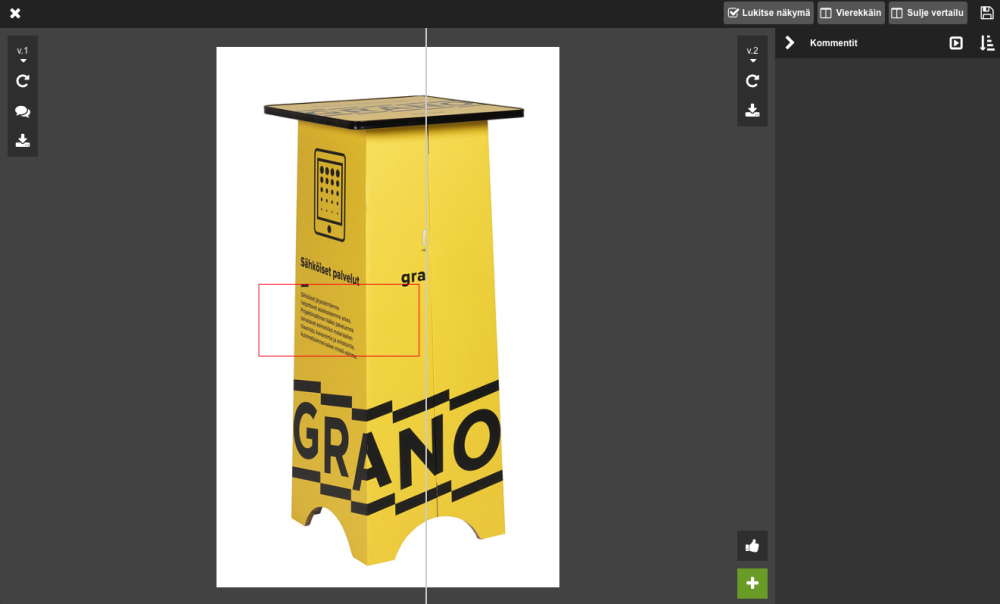Image resolution: width=1000 pixels, height=604 pixels.
Task: Open comments bubble icon for v.1
Action: pyautogui.click(x=22, y=112)
